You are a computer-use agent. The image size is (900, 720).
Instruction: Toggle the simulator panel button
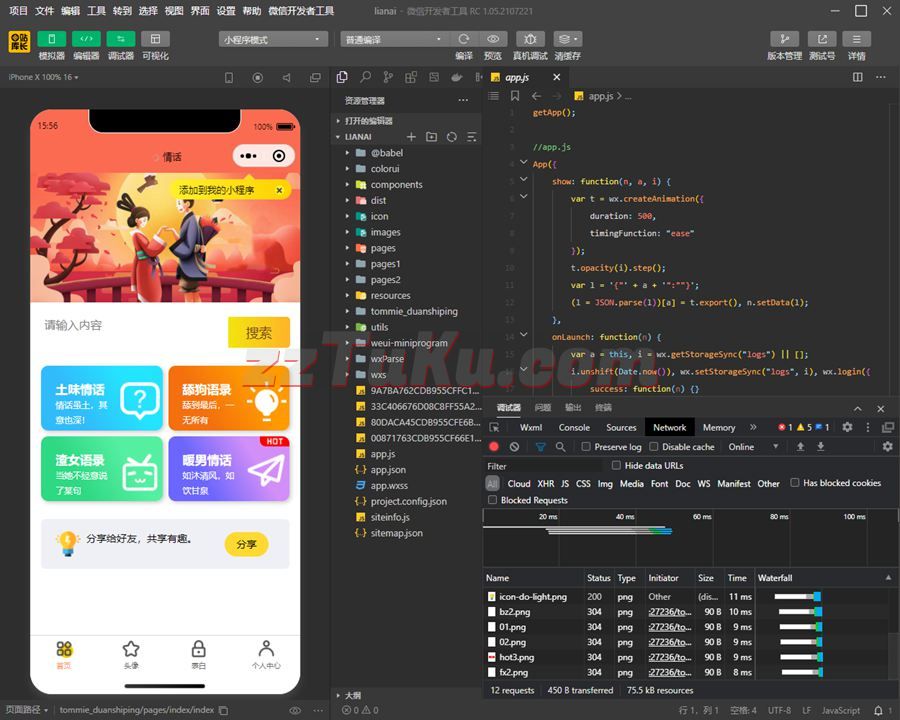(x=52, y=39)
